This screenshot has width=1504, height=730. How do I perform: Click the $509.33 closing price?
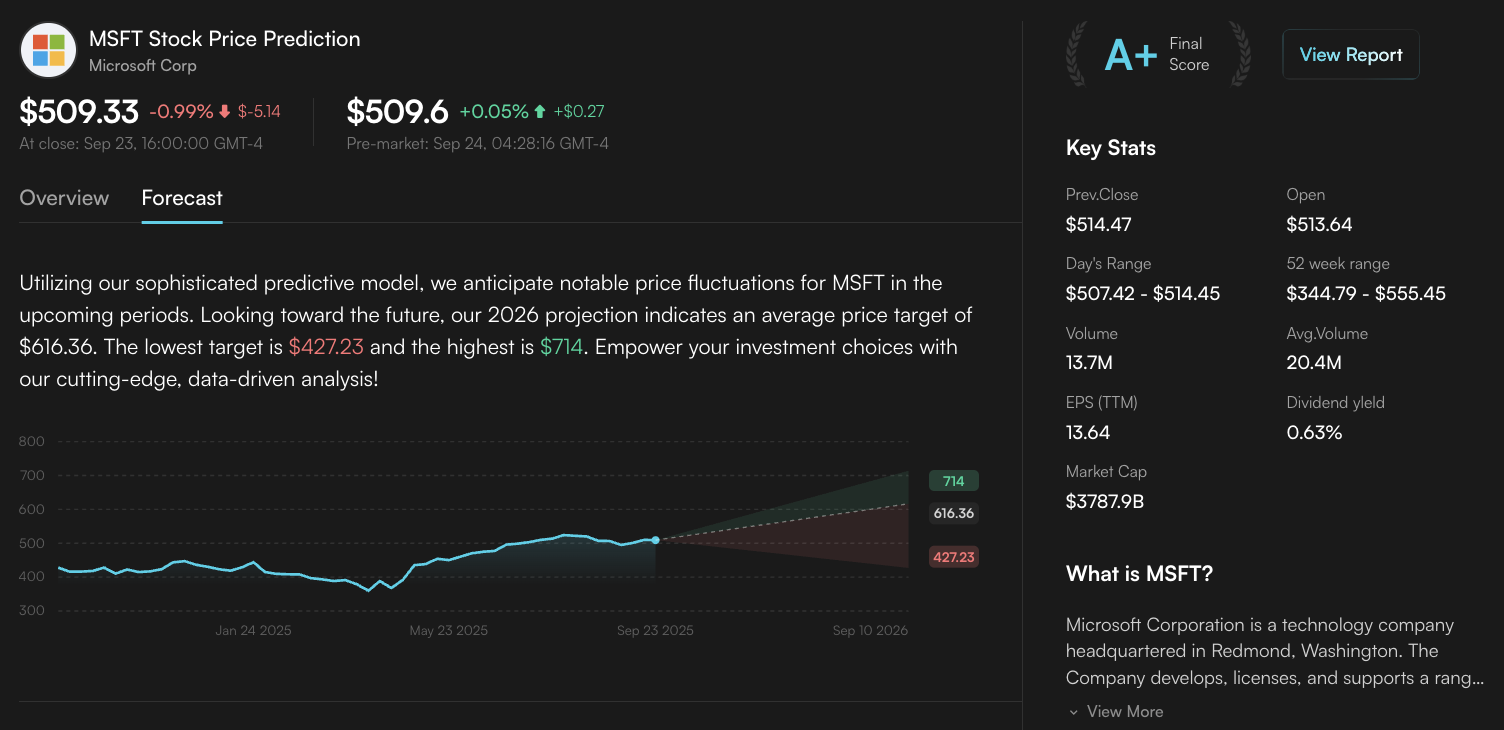[x=79, y=112]
